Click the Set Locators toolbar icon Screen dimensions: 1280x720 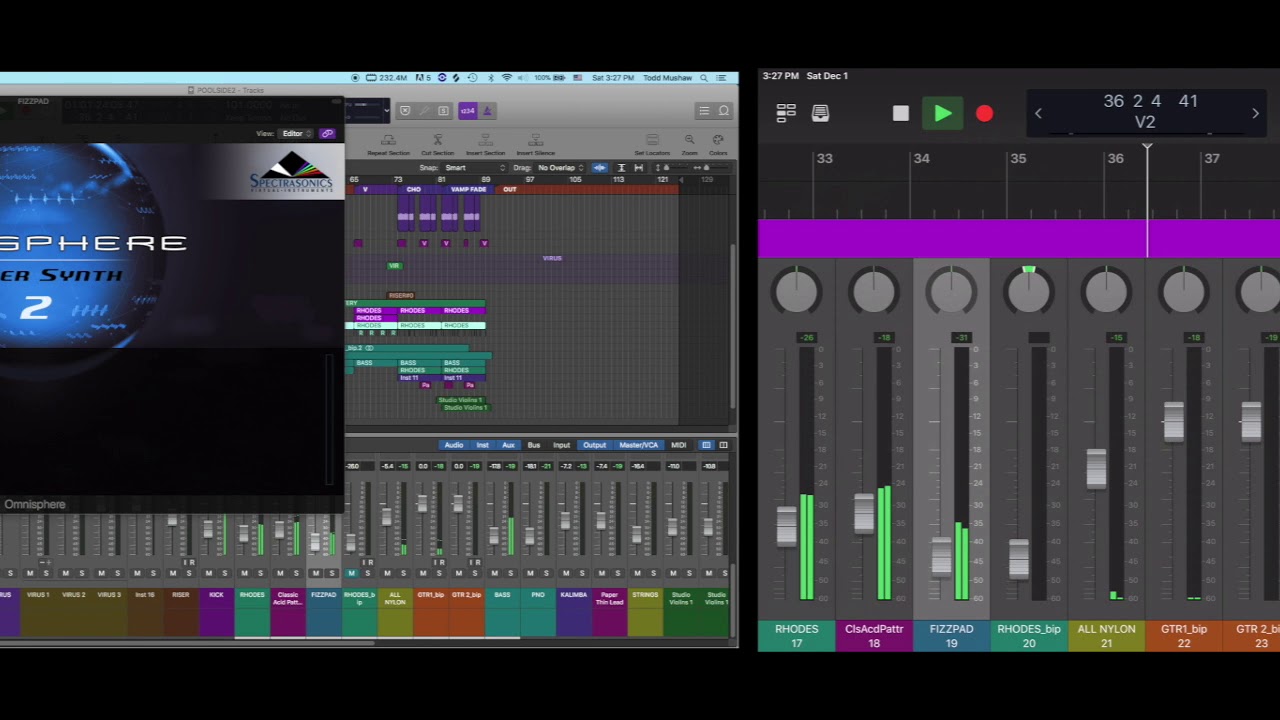click(x=652, y=144)
